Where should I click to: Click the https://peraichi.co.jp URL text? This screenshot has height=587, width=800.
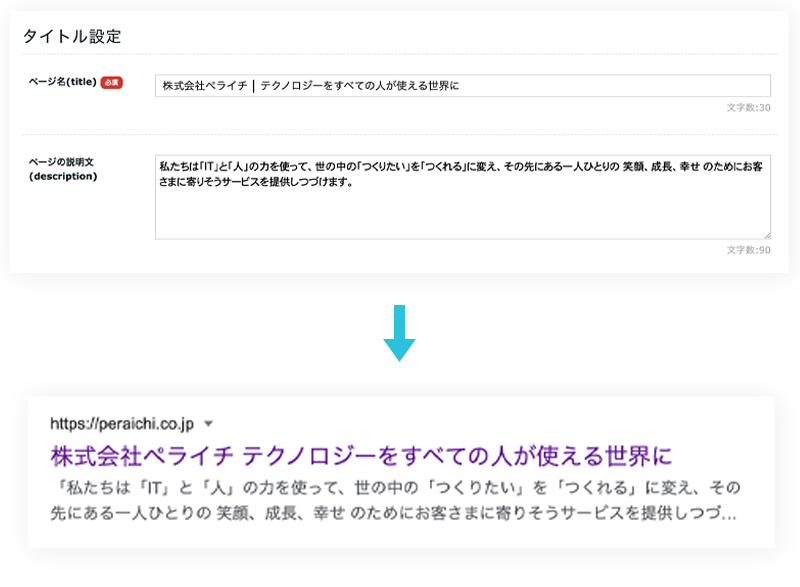[121, 423]
